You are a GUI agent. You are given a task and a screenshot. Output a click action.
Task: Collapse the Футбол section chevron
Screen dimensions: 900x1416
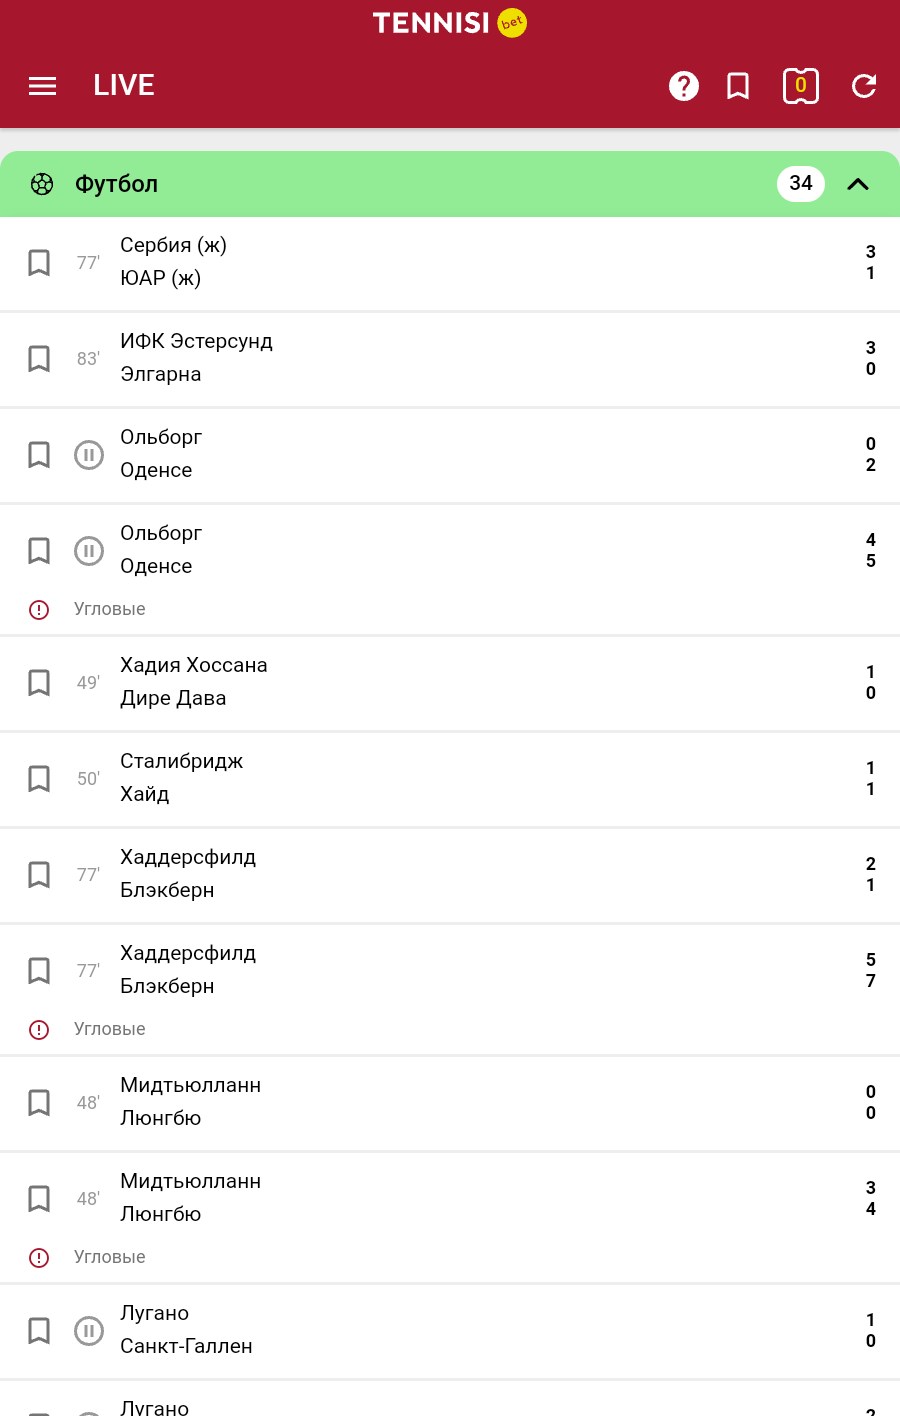[x=858, y=184]
